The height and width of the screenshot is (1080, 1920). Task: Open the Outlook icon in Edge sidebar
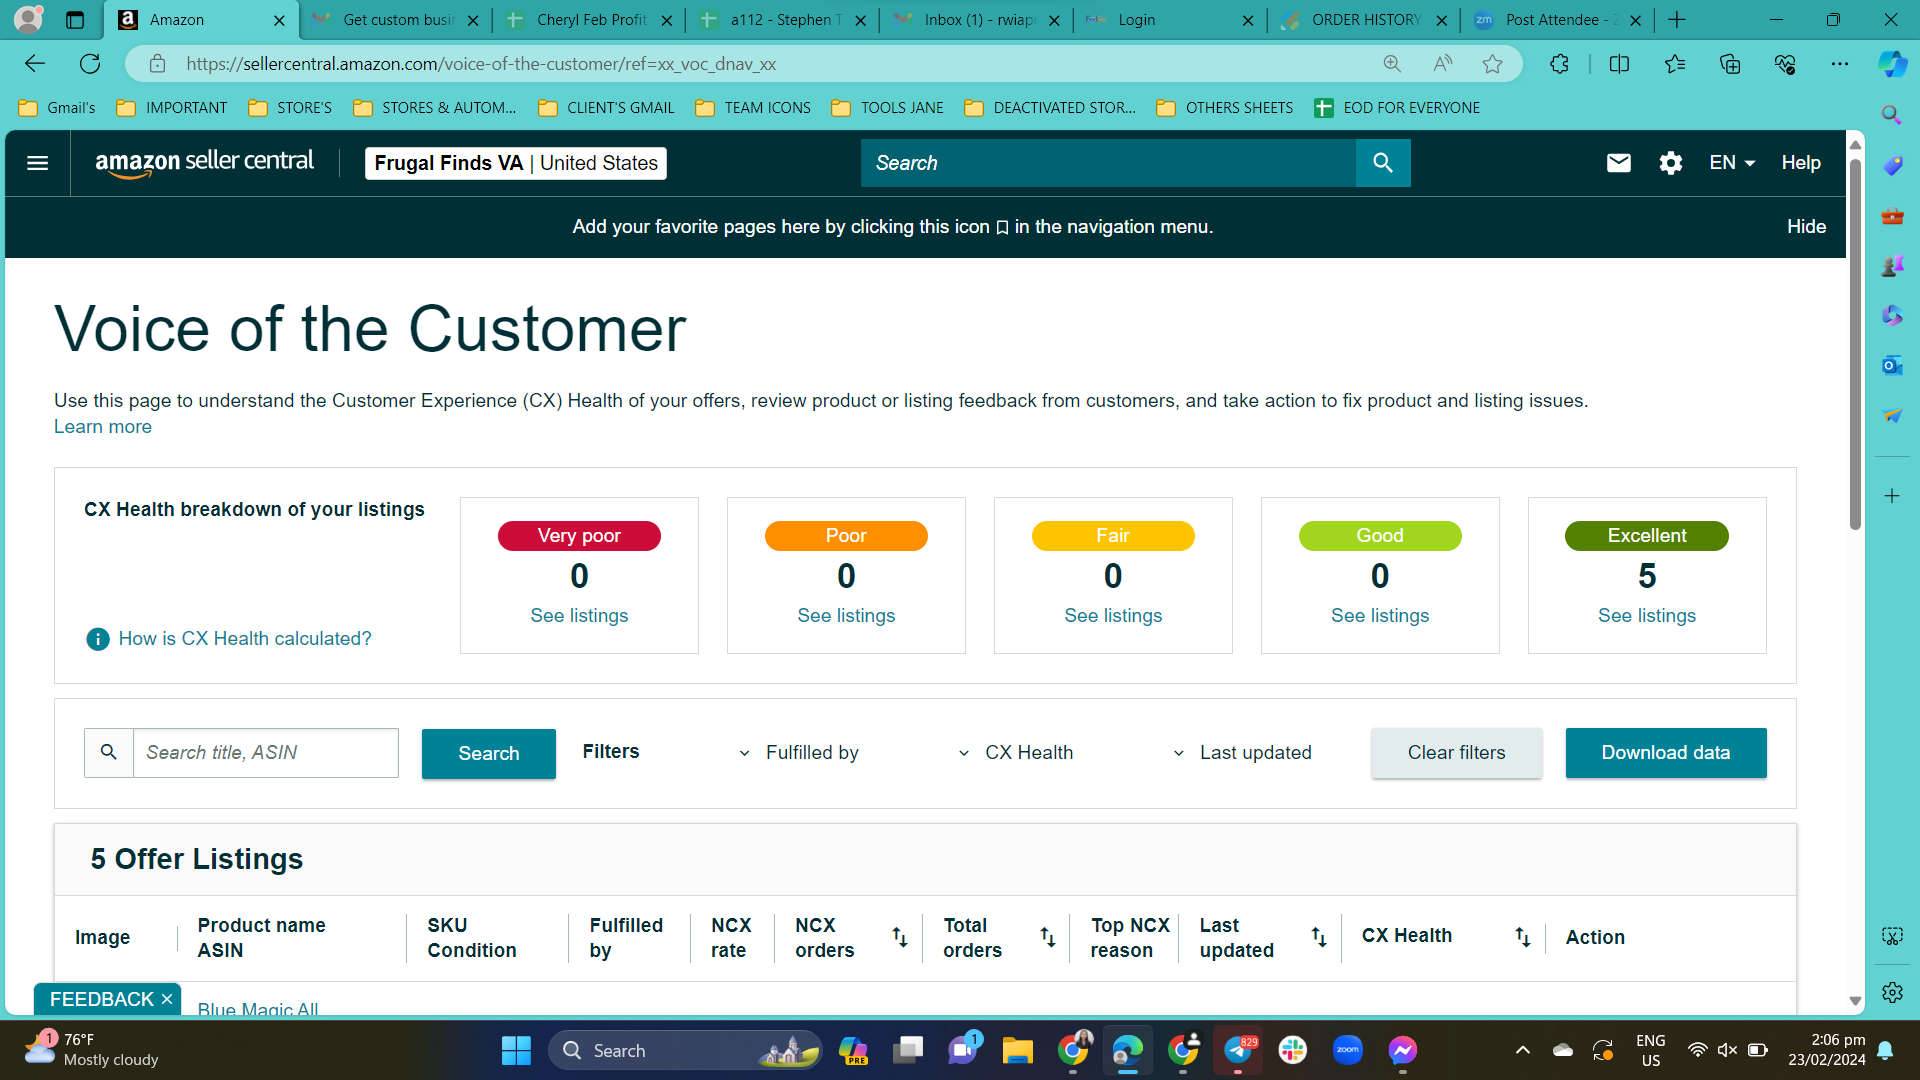[x=1892, y=365]
